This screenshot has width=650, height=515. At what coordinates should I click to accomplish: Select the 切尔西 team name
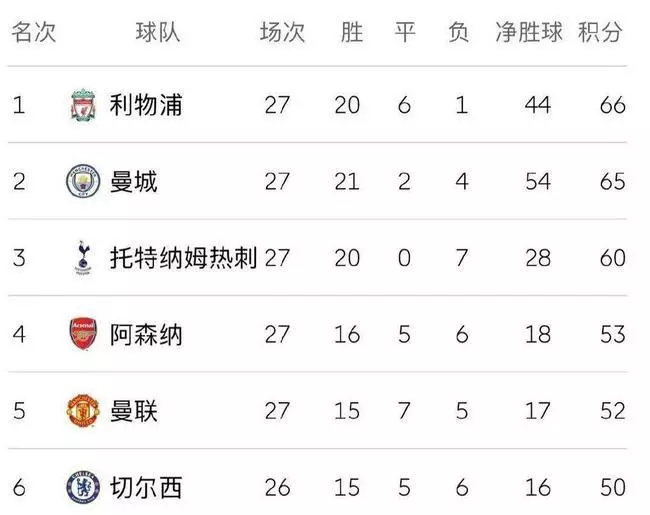[146, 487]
